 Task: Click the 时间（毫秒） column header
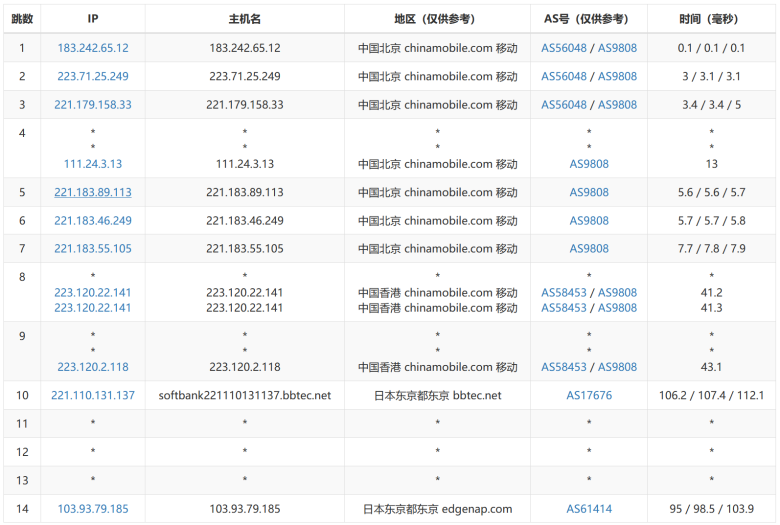pos(711,19)
